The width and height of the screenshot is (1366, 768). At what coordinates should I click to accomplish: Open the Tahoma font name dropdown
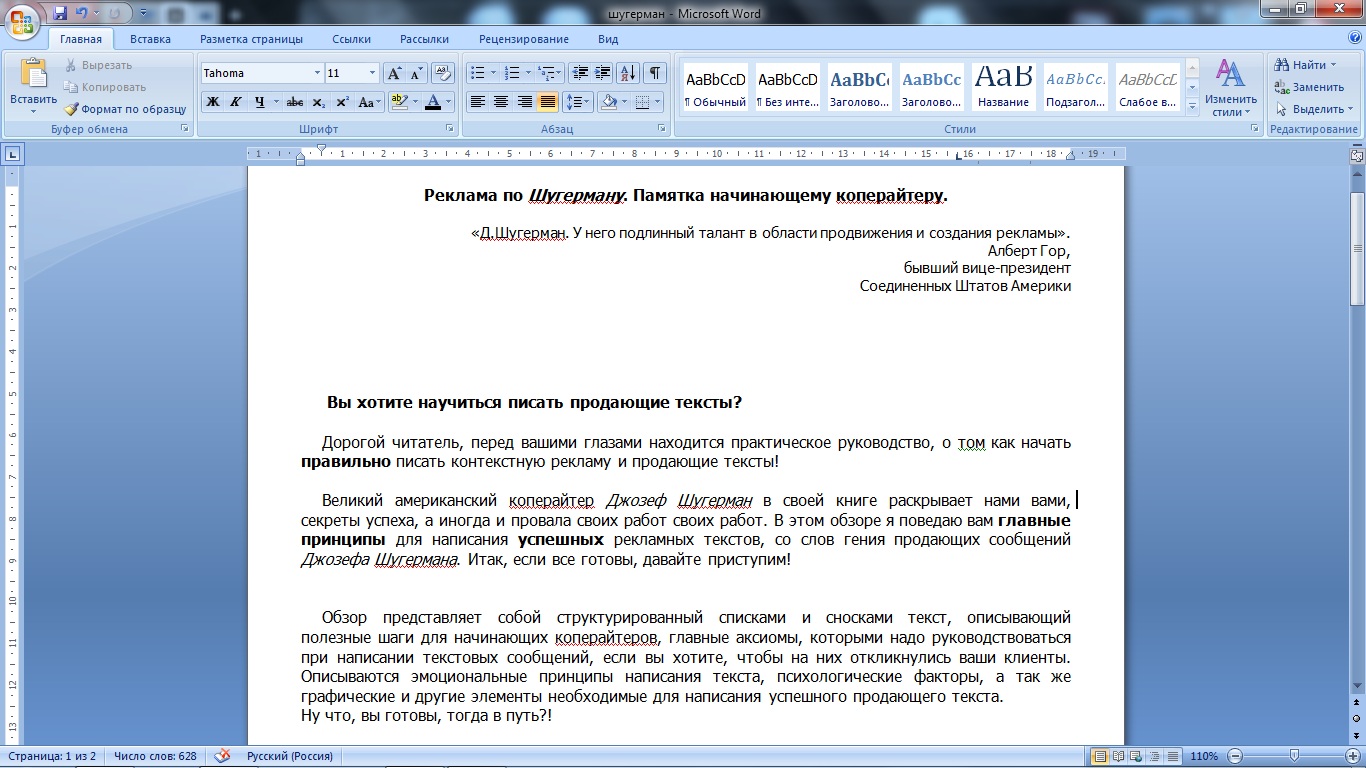pos(317,73)
